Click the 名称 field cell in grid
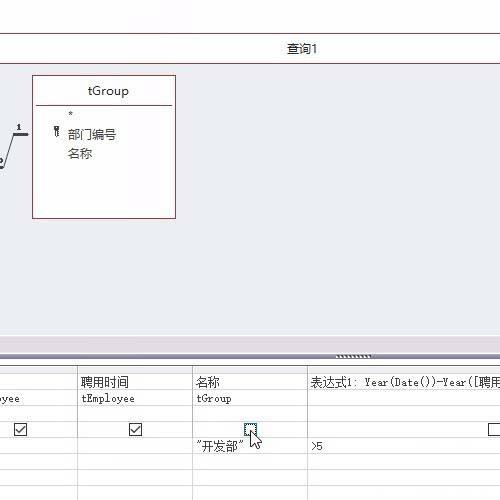500x500 pixels. pyautogui.click(x=250, y=382)
